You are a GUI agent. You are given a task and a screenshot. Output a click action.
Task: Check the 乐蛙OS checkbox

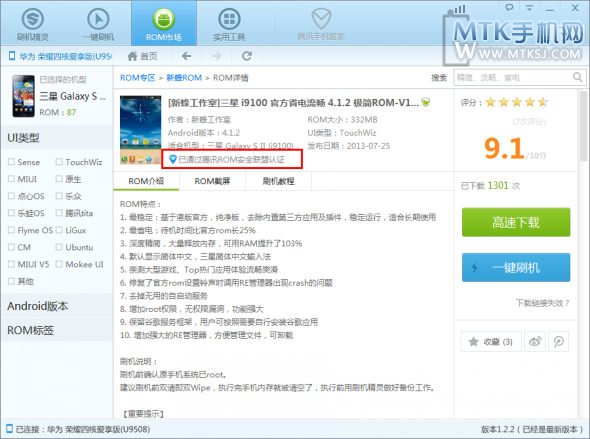(11, 213)
